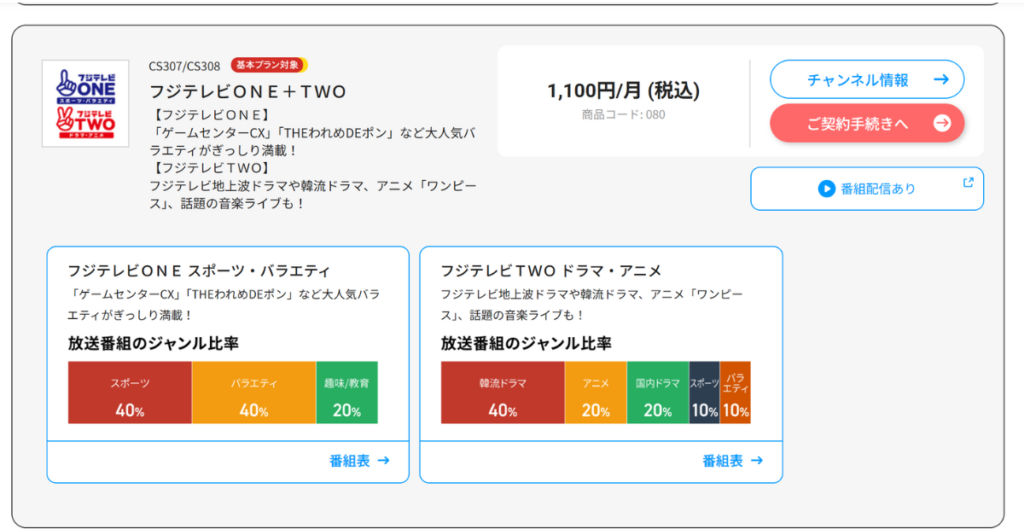Click the フジテレビＯＮＥ＋ＴＷＯ channel title
This screenshot has width=1024, height=529.
click(247, 92)
